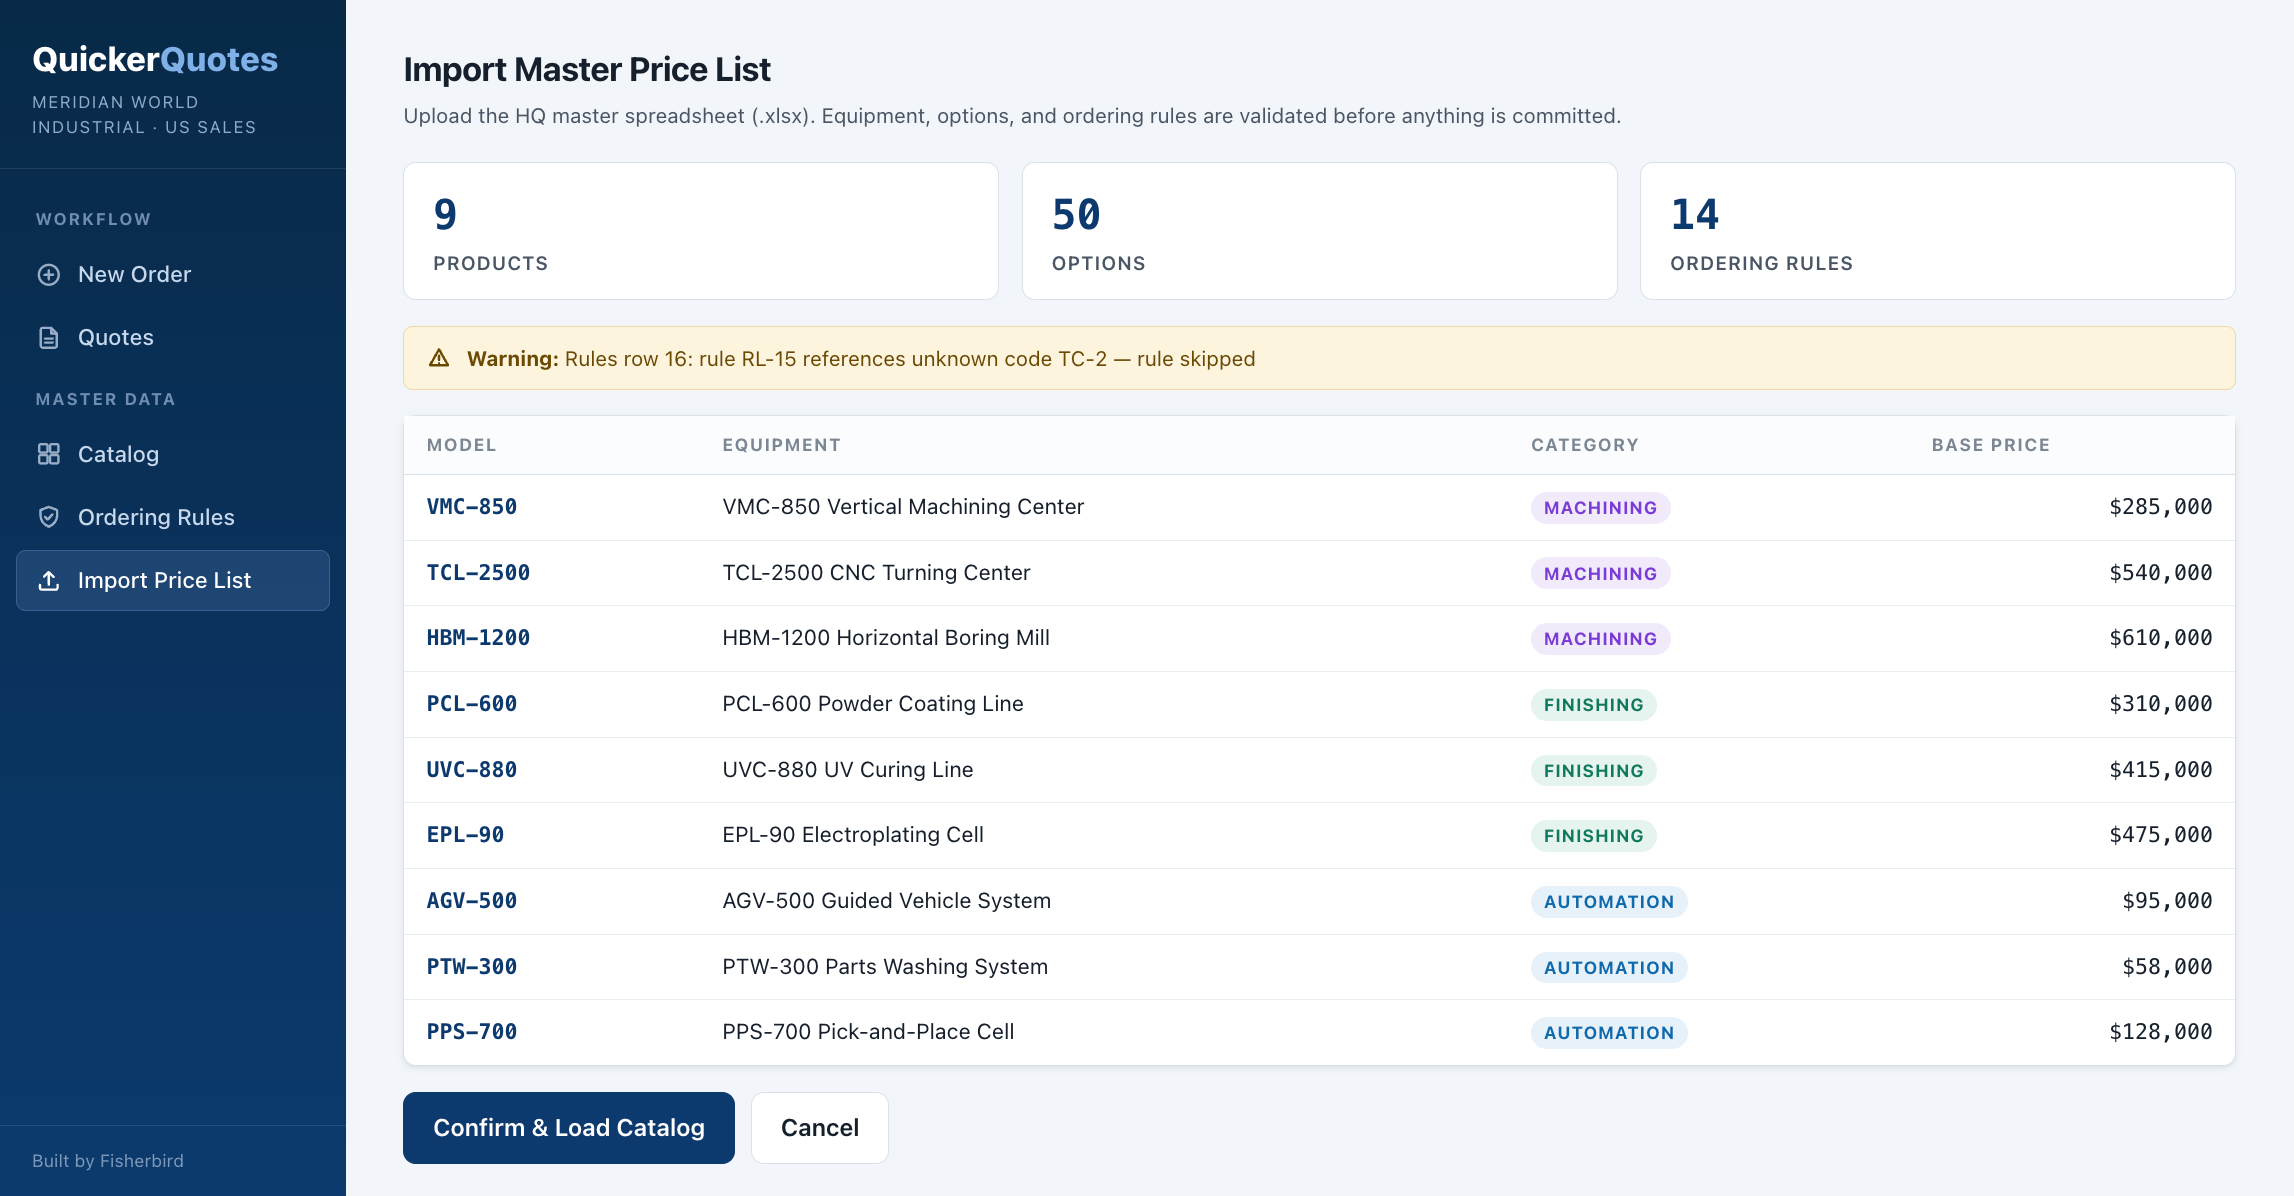2294x1196 pixels.
Task: Click the $415,000 base price
Action: [2160, 770]
